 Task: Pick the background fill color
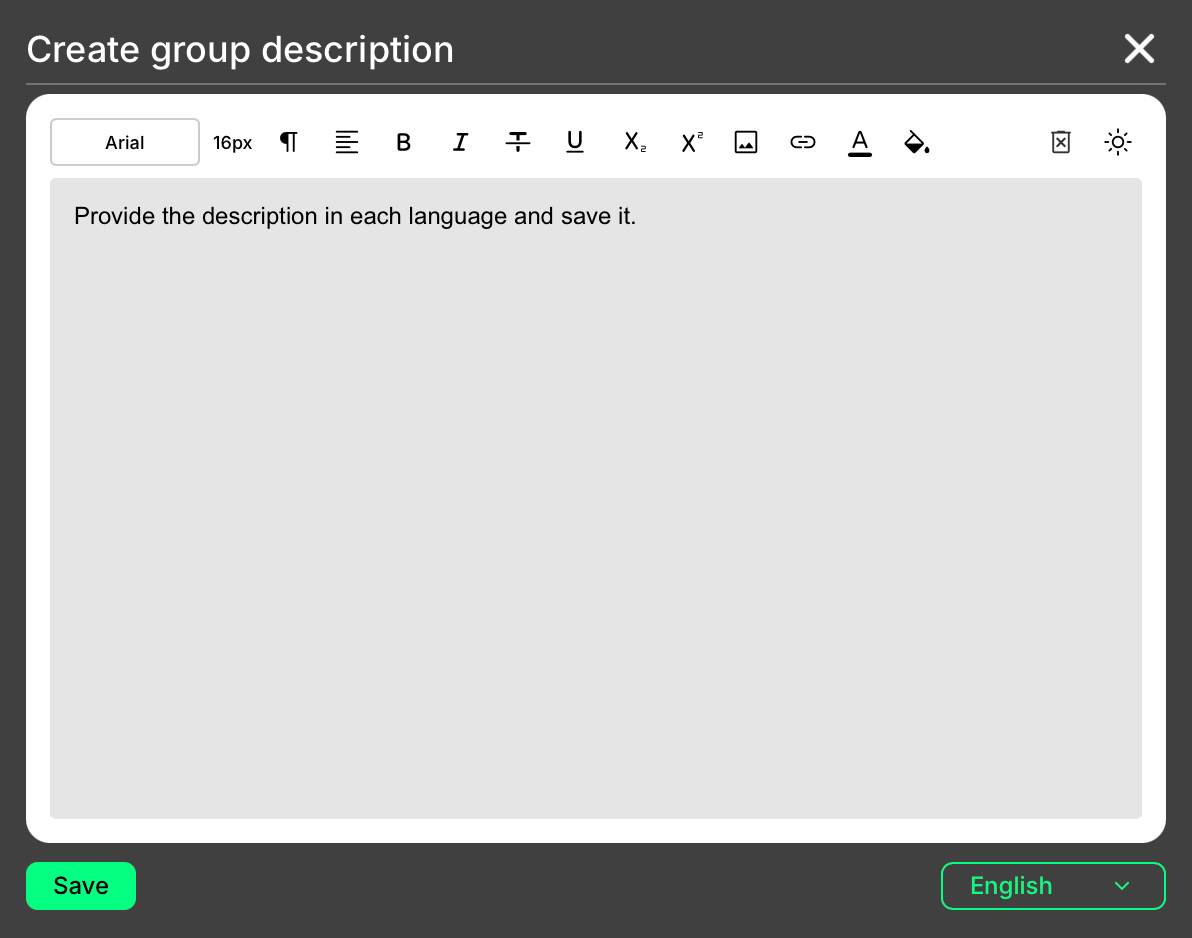tap(917, 142)
